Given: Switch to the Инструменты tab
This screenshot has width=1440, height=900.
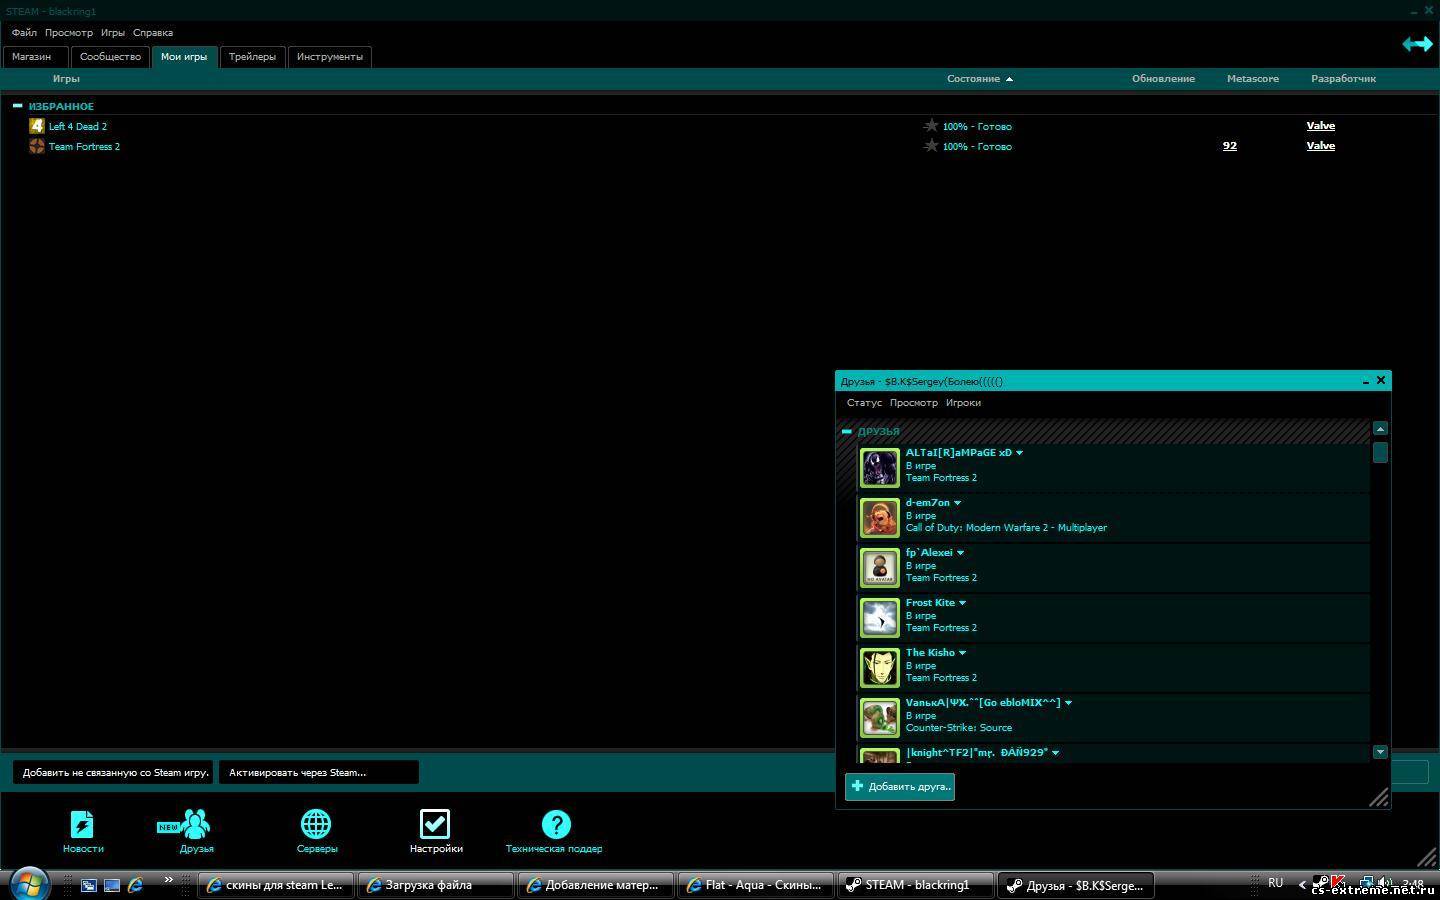Looking at the screenshot, I should pyautogui.click(x=330, y=57).
